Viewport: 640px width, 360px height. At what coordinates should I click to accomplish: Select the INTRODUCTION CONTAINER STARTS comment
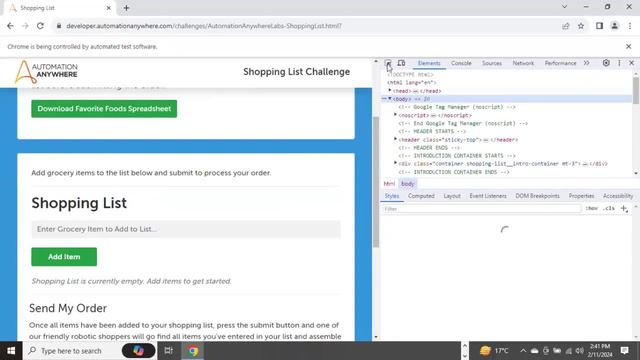(457, 156)
